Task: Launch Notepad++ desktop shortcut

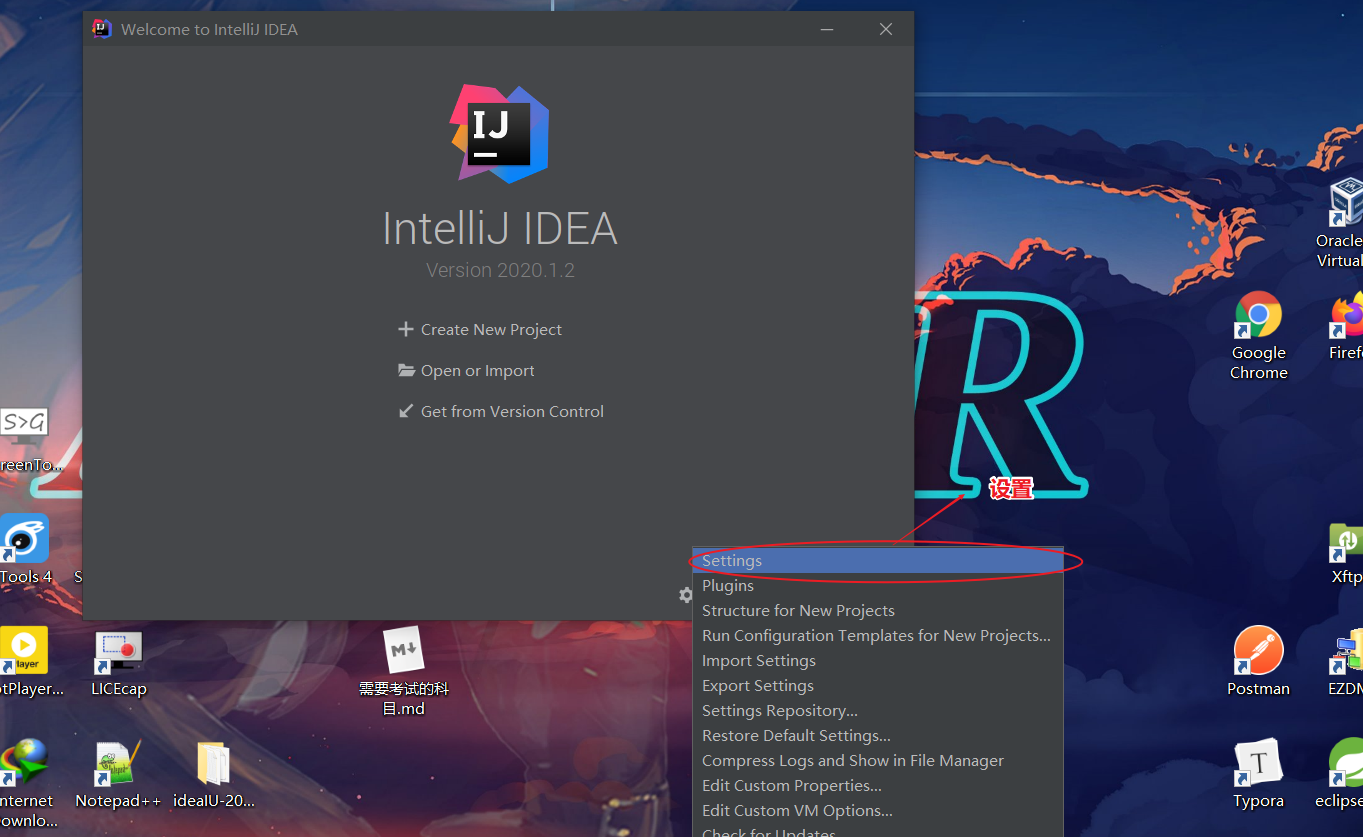Action: click(118, 774)
